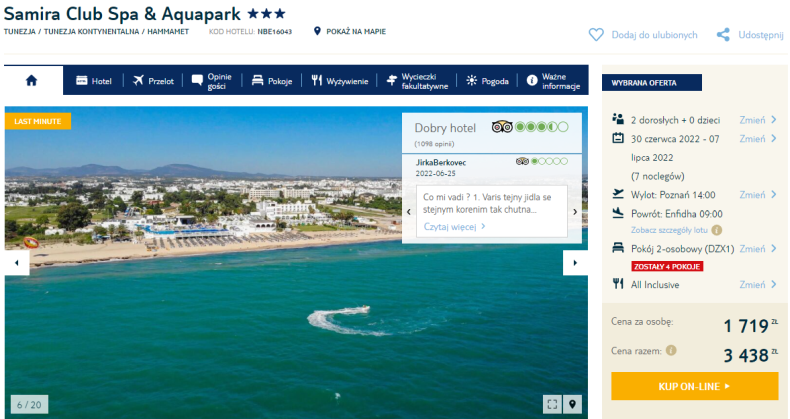Change travel dates via Zmień
Screen dimensions: 790x419
758,138
